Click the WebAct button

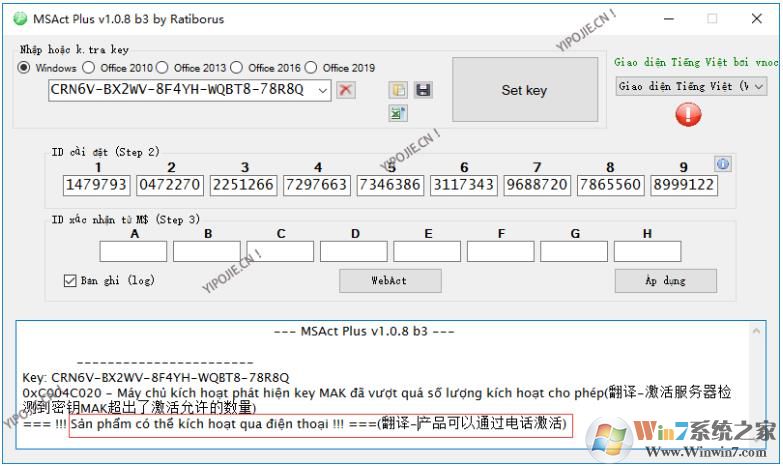pyautogui.click(x=390, y=281)
